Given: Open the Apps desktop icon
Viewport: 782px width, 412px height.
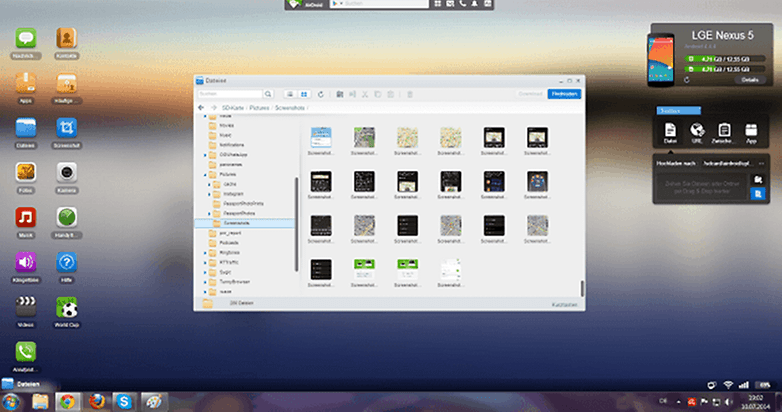Looking at the screenshot, I should (x=26, y=83).
